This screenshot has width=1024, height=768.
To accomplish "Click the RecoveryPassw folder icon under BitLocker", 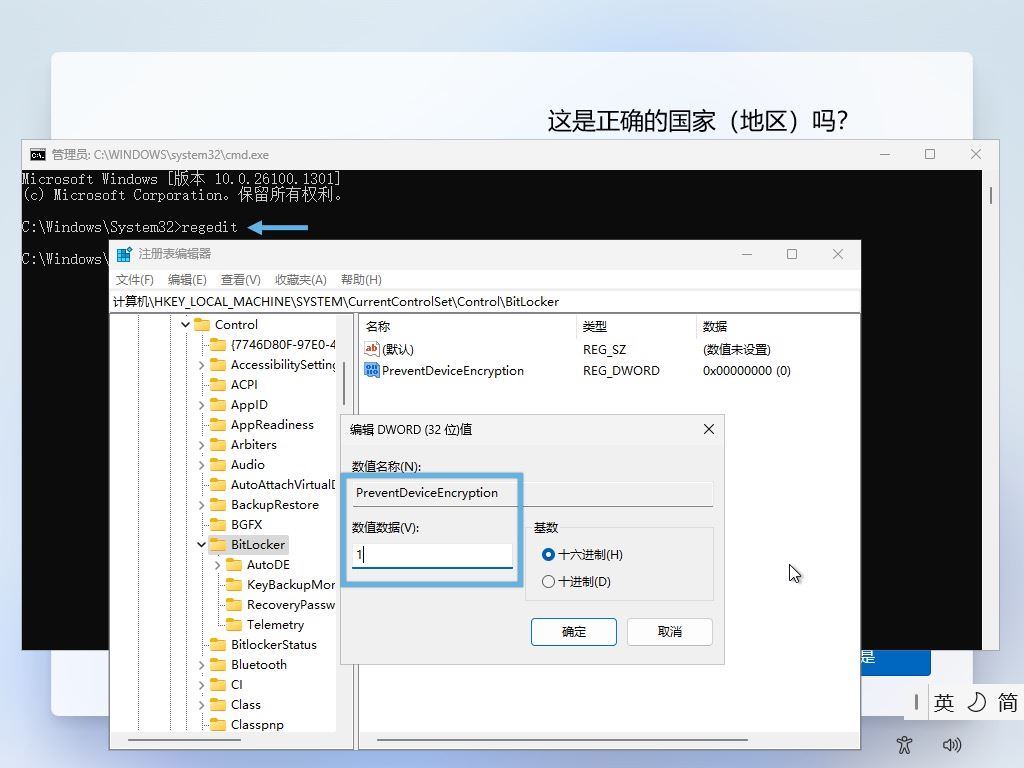I will pos(235,604).
